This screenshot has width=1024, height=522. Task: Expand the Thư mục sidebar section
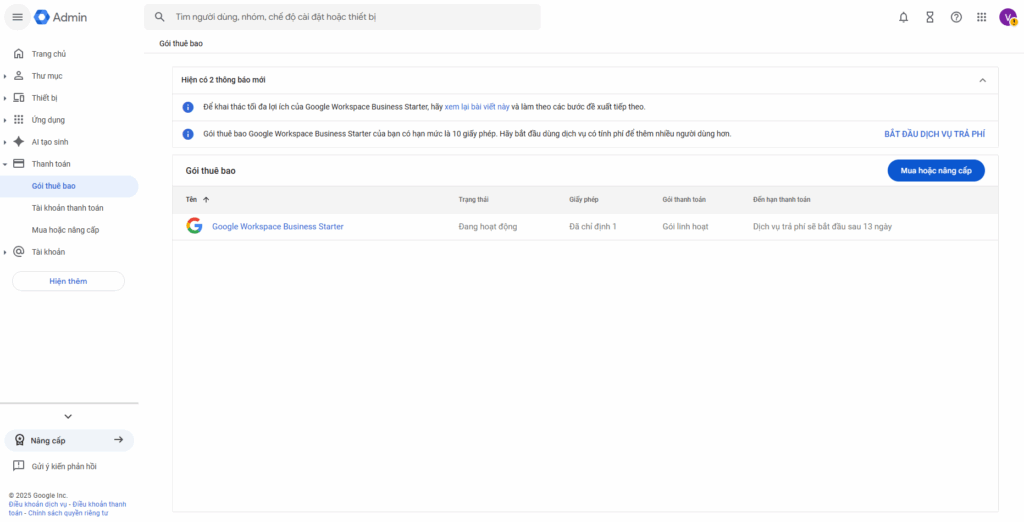click(x=6, y=76)
